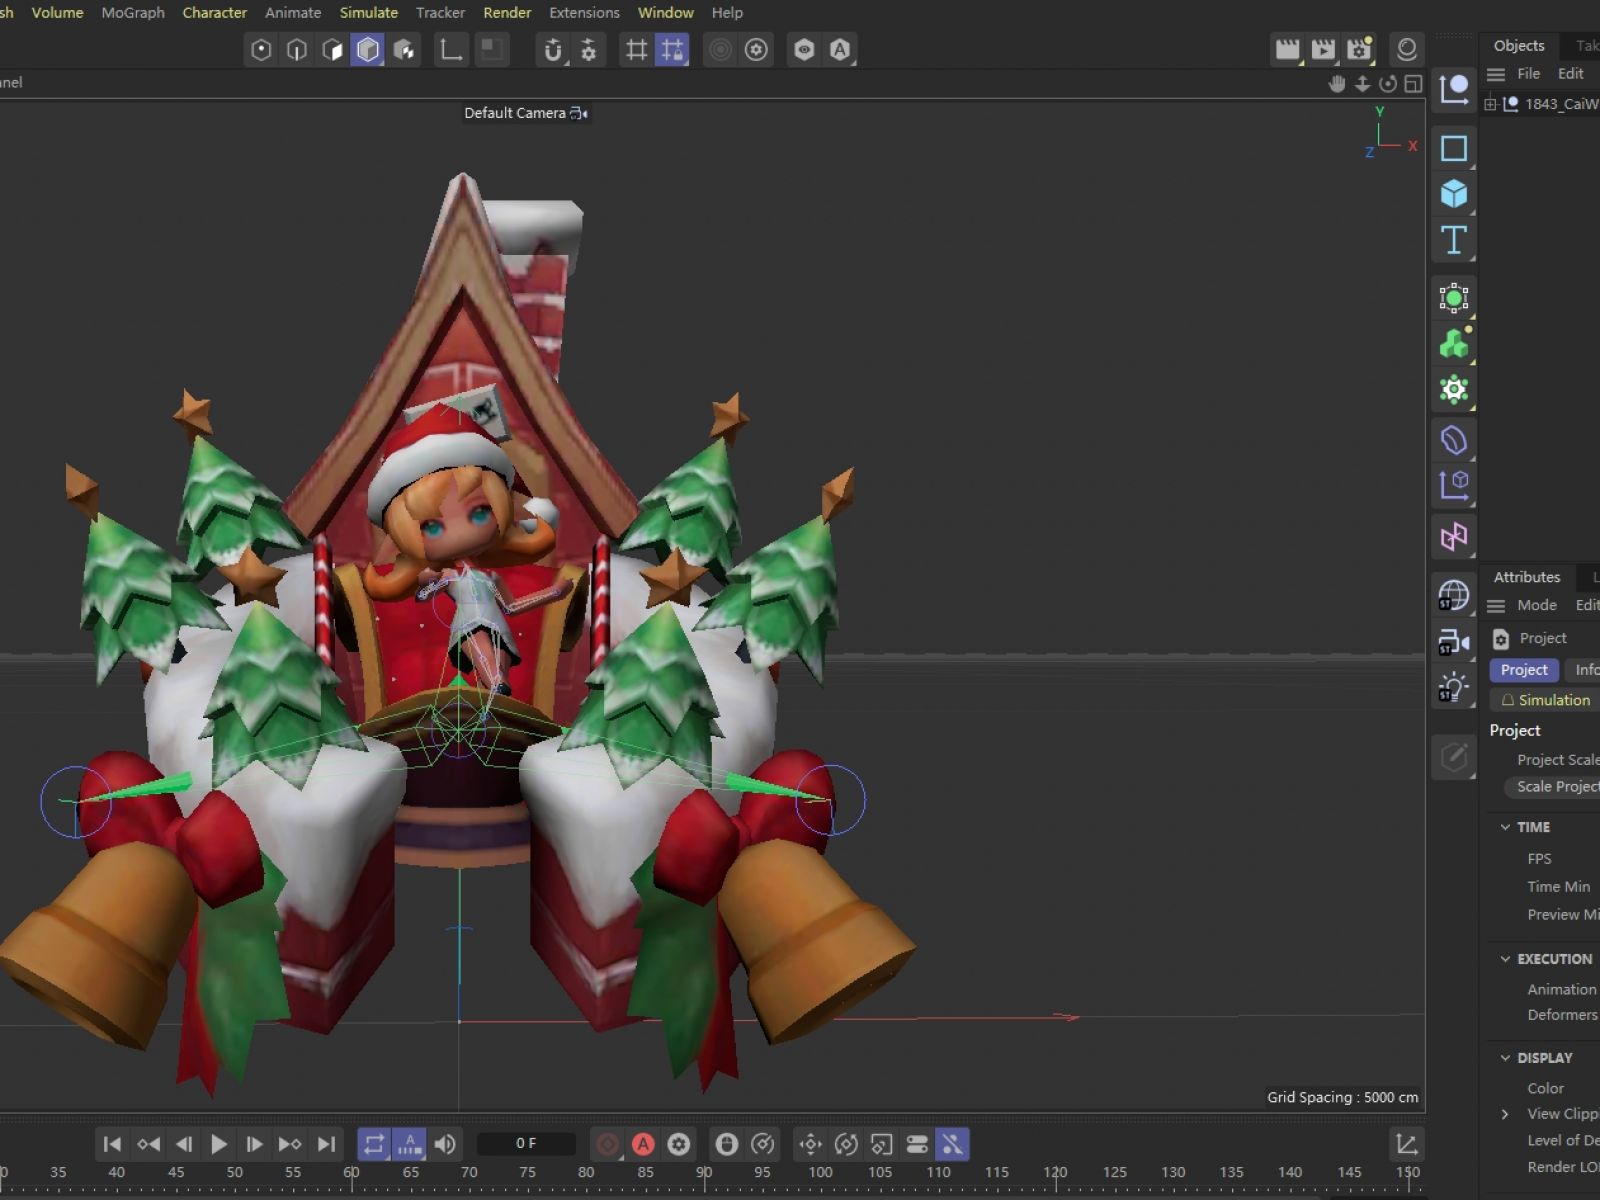The image size is (1600, 1200).
Task: Open the Volume menu
Action: point(57,13)
